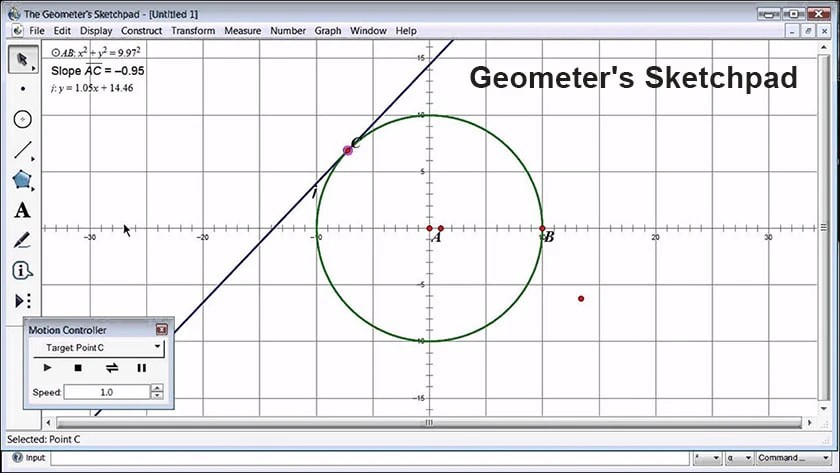Click the Geometer's Sketchpad caption text
The image size is (840, 473).
(x=634, y=77)
